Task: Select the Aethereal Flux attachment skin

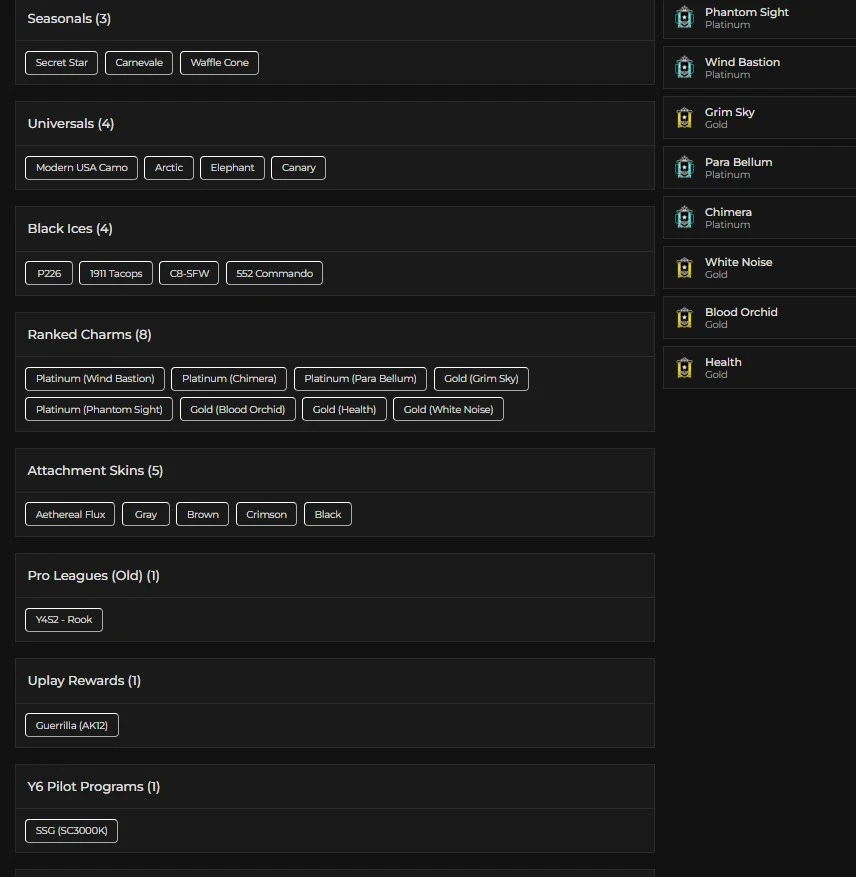Action: click(x=70, y=514)
